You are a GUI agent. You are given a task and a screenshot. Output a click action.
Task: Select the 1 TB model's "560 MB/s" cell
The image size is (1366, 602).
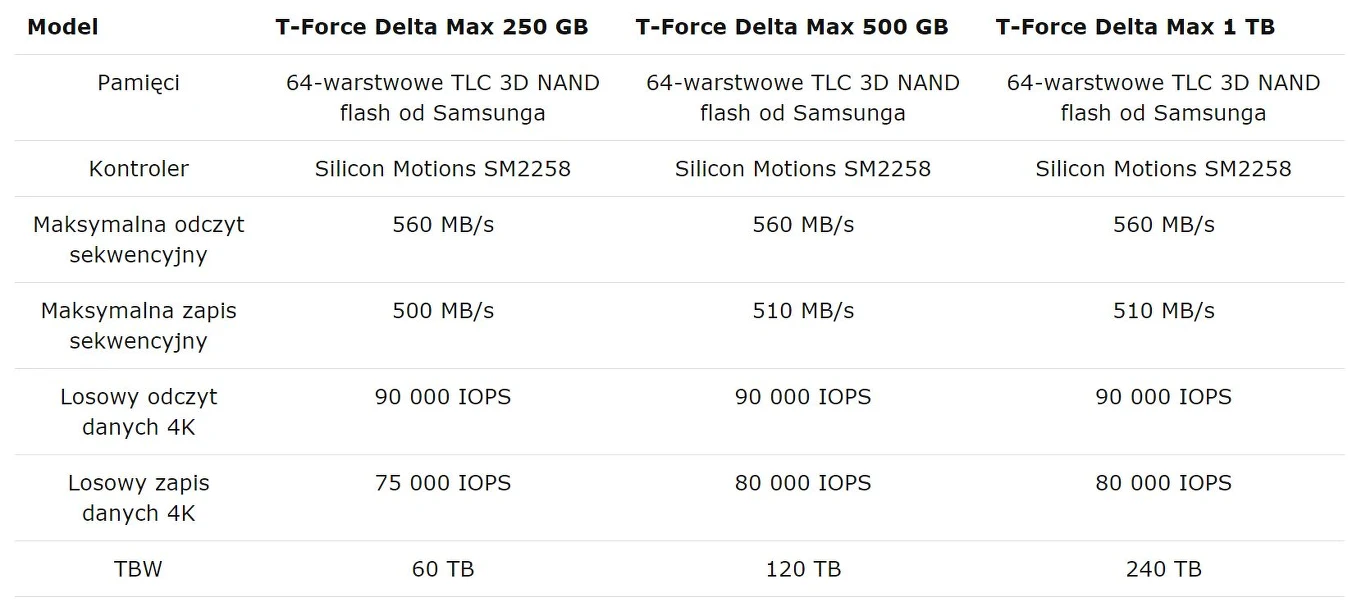(1163, 225)
